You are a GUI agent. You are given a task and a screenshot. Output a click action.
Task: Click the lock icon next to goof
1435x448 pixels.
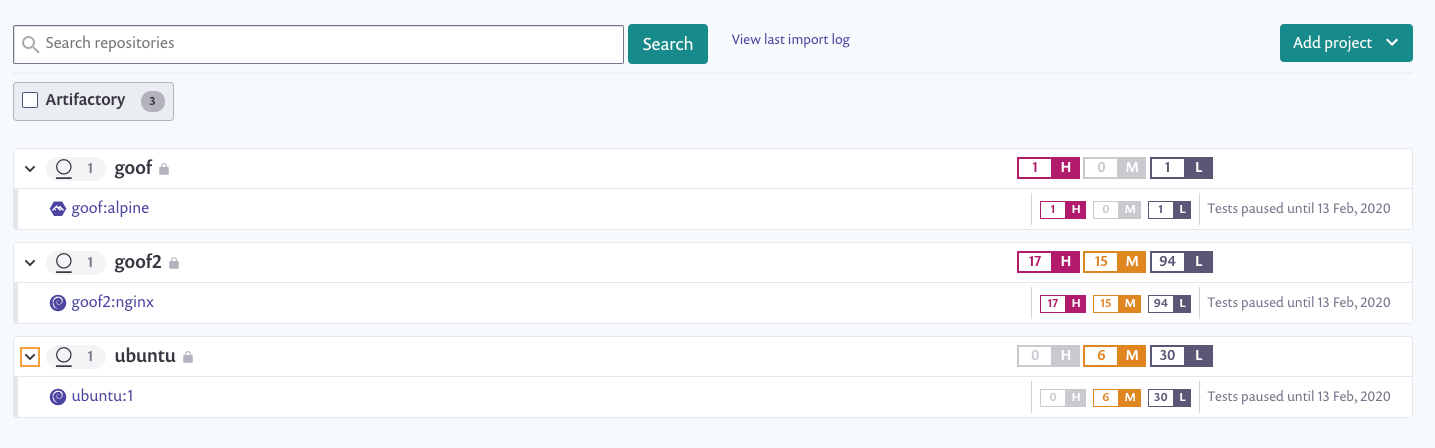(164, 170)
